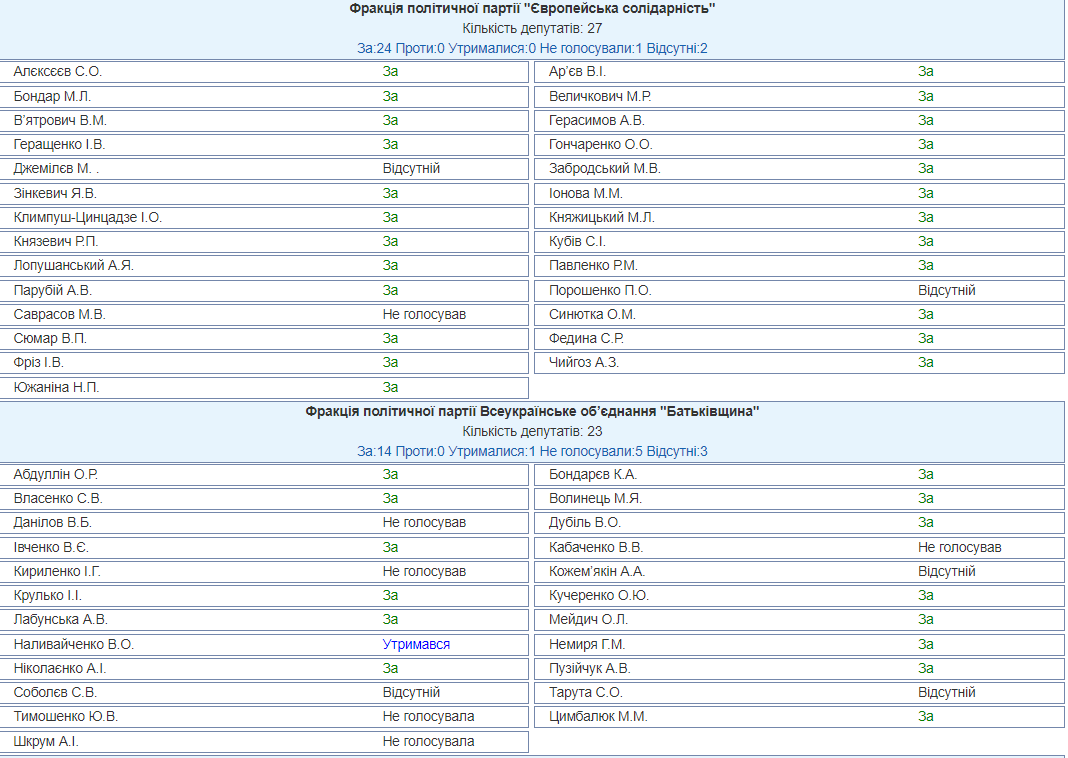The height and width of the screenshot is (758, 1068).
Task: Select the name Ніколаєнко А.І.
Action: [x=60, y=669]
